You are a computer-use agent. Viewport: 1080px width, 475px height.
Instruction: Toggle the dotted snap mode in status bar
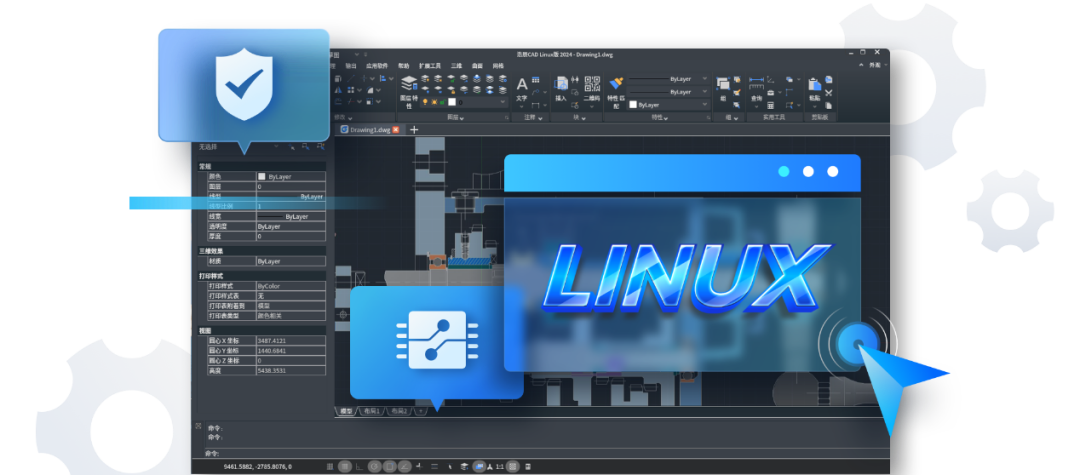click(329, 466)
